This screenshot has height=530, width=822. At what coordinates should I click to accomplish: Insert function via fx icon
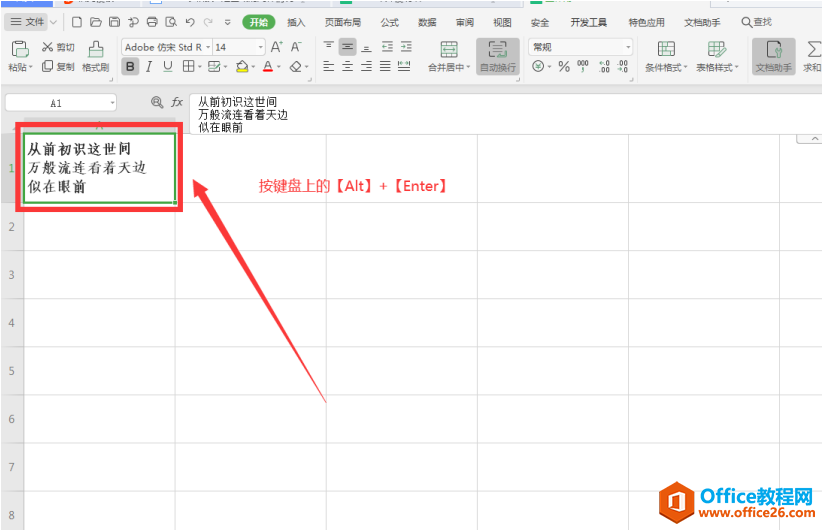point(177,102)
